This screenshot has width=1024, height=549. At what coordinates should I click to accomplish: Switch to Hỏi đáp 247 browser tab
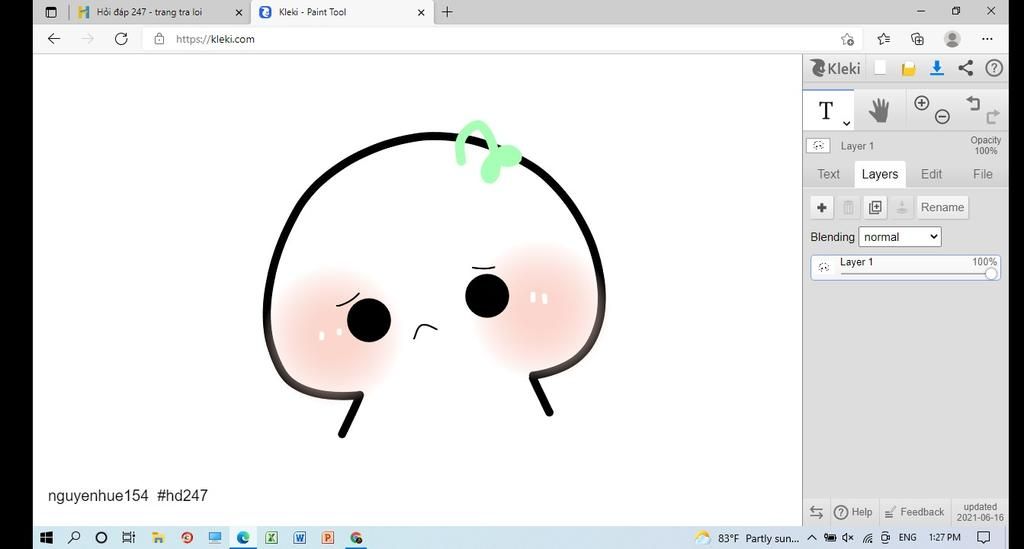[x=150, y=12]
